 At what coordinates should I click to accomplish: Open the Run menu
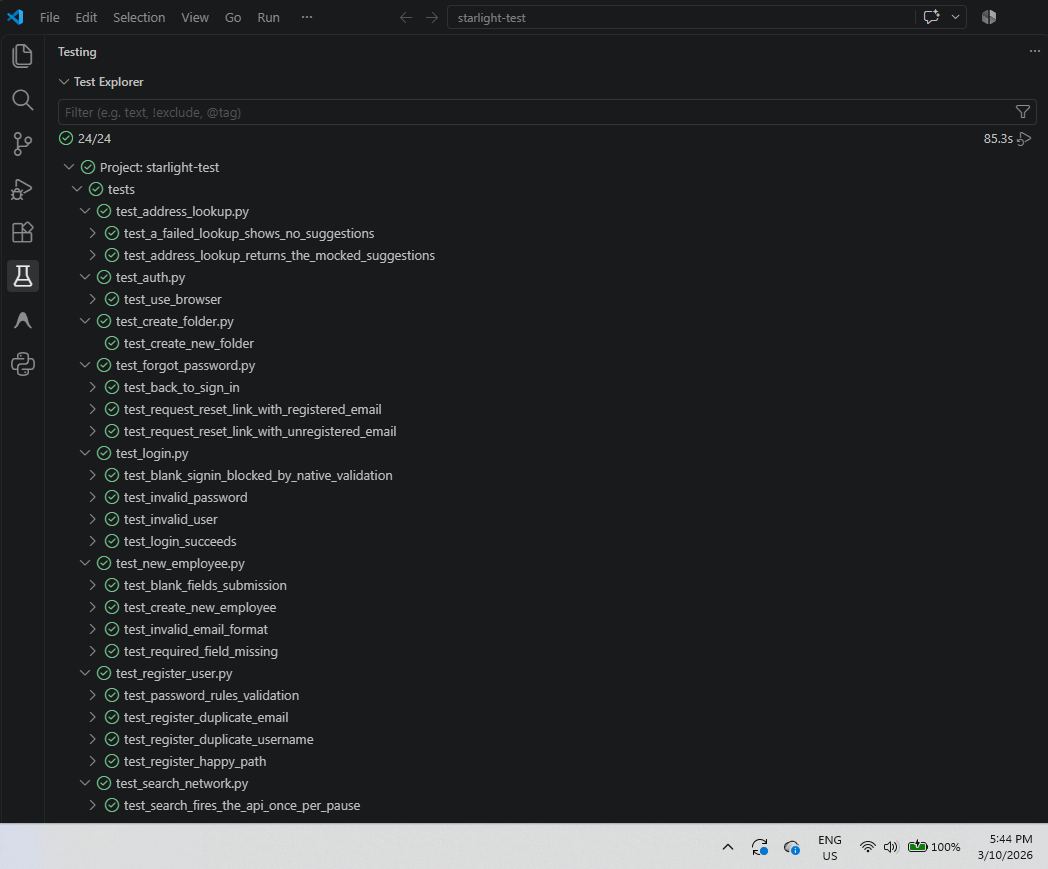click(x=269, y=17)
